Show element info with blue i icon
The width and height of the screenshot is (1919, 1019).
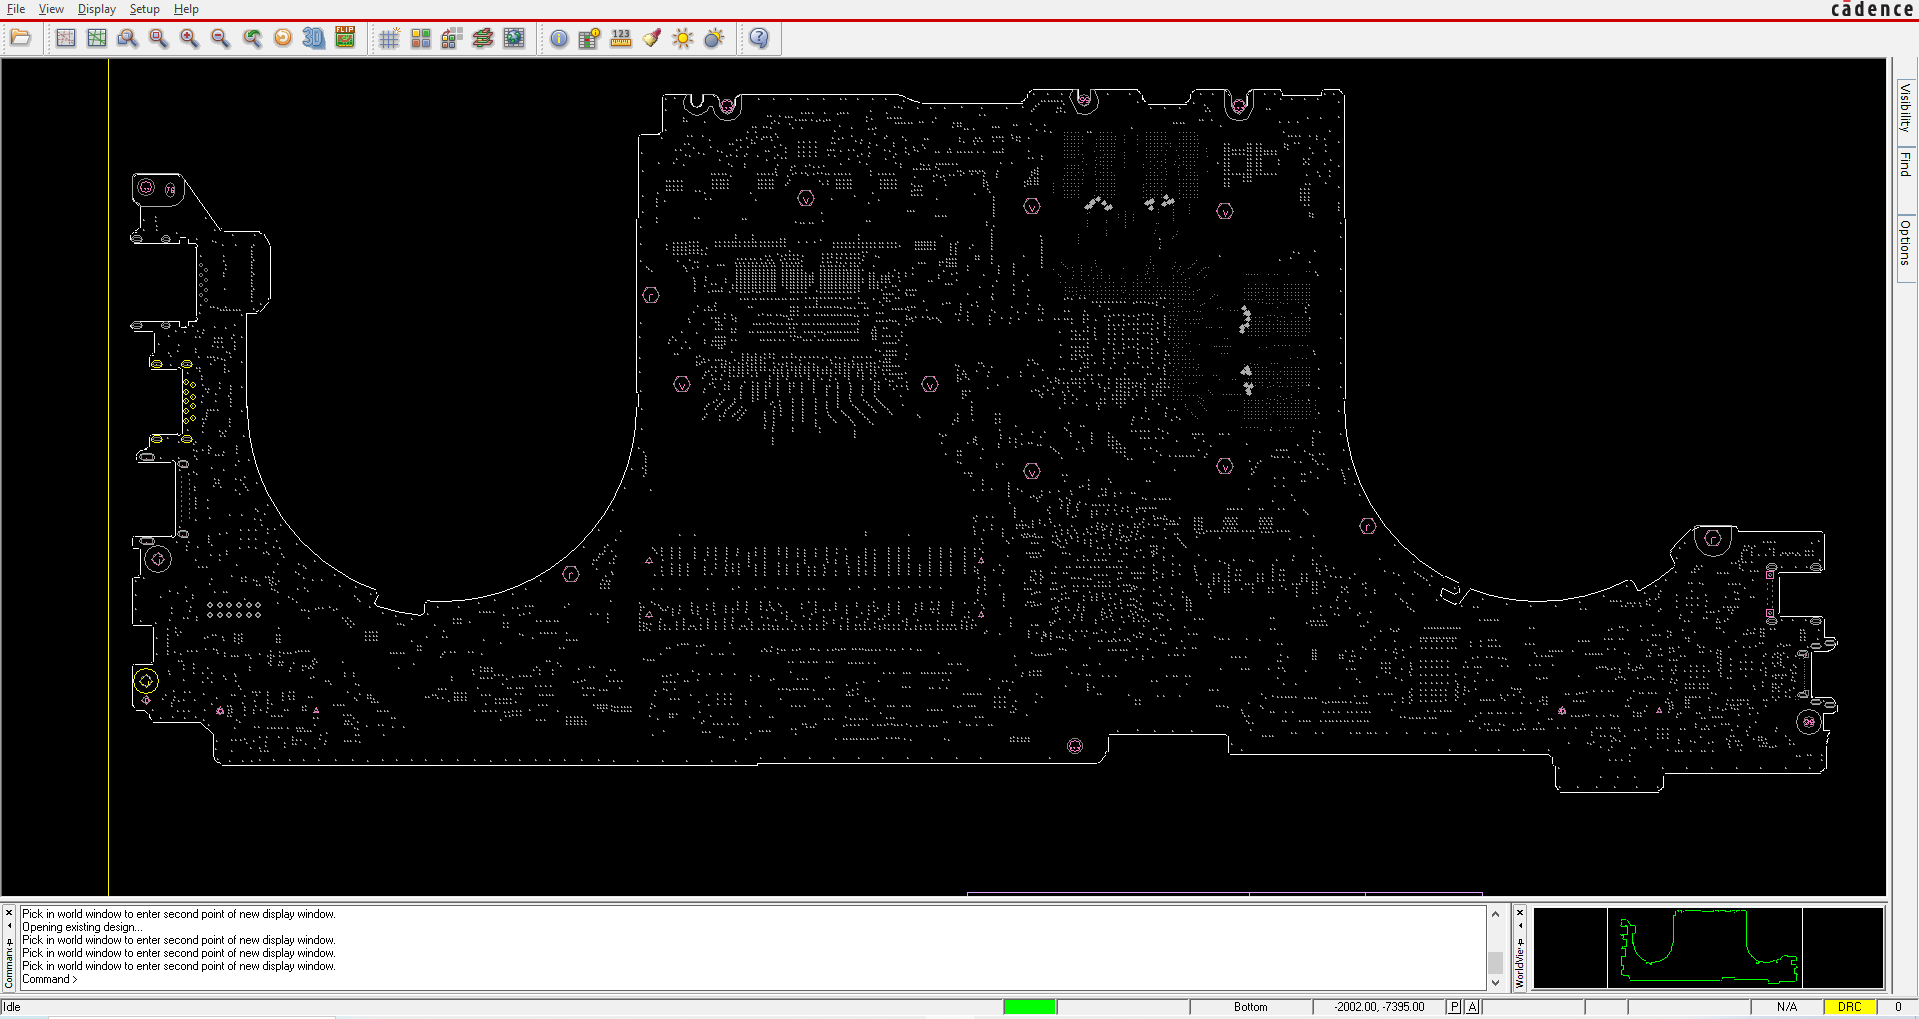559,38
